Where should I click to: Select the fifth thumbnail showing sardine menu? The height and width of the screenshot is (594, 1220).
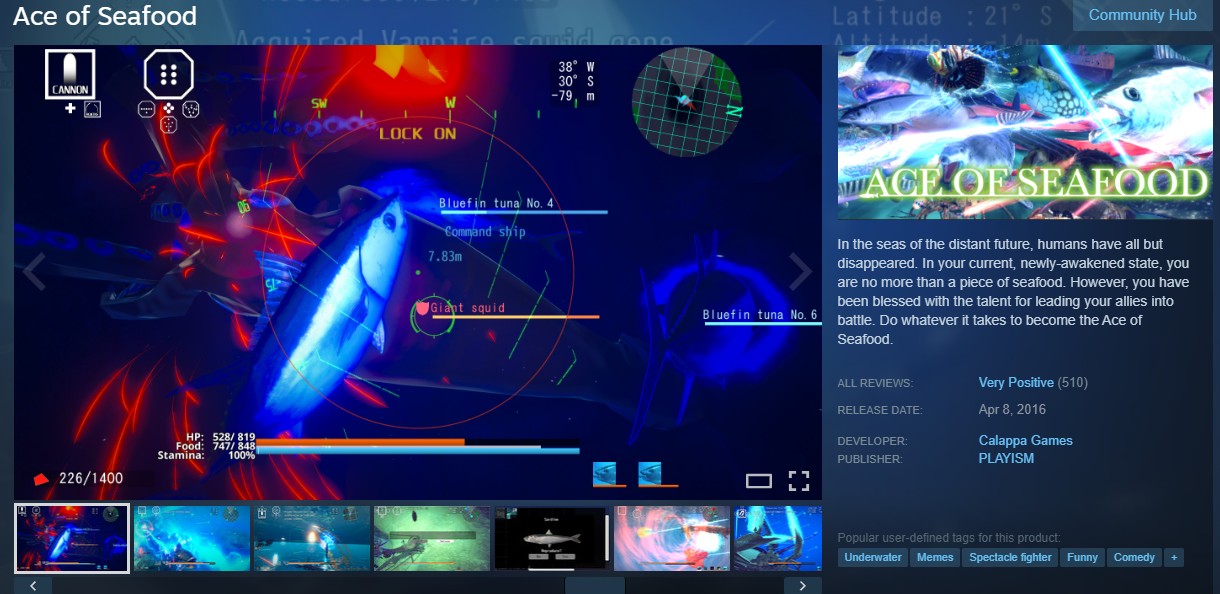pos(552,538)
